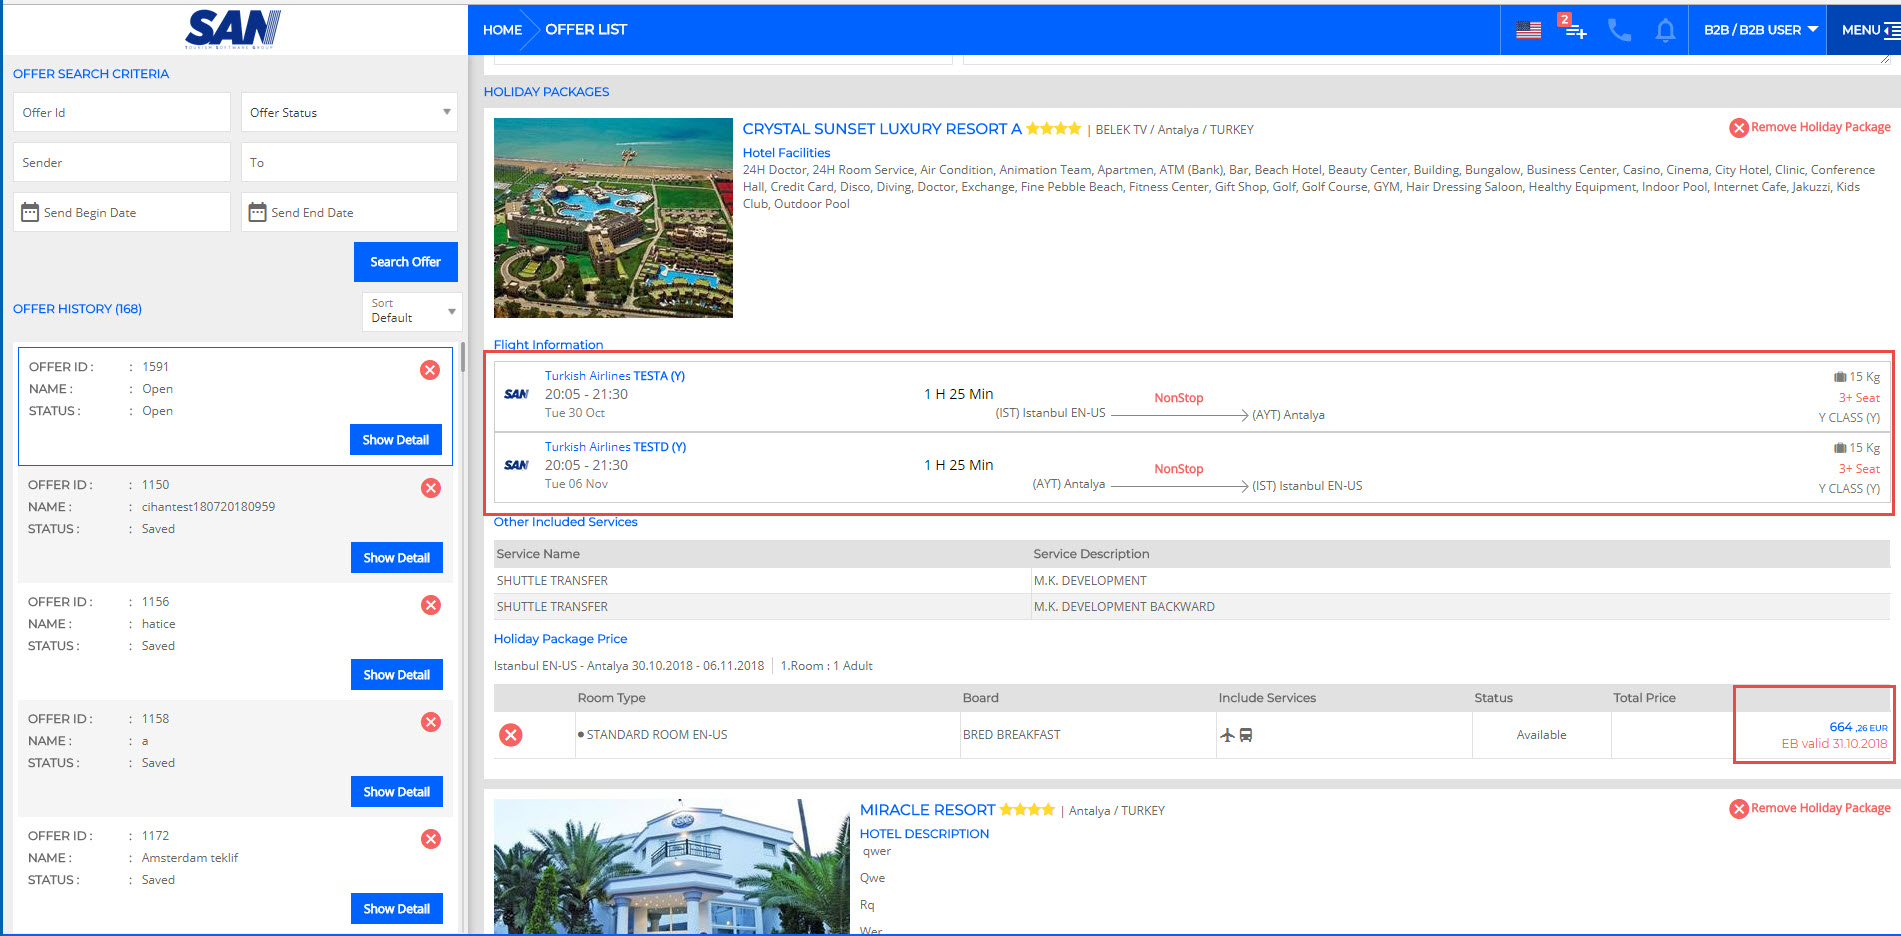1901x936 pixels.
Task: Click Turkish Airlines TESTA (Y) flight link
Action: click(x=615, y=376)
